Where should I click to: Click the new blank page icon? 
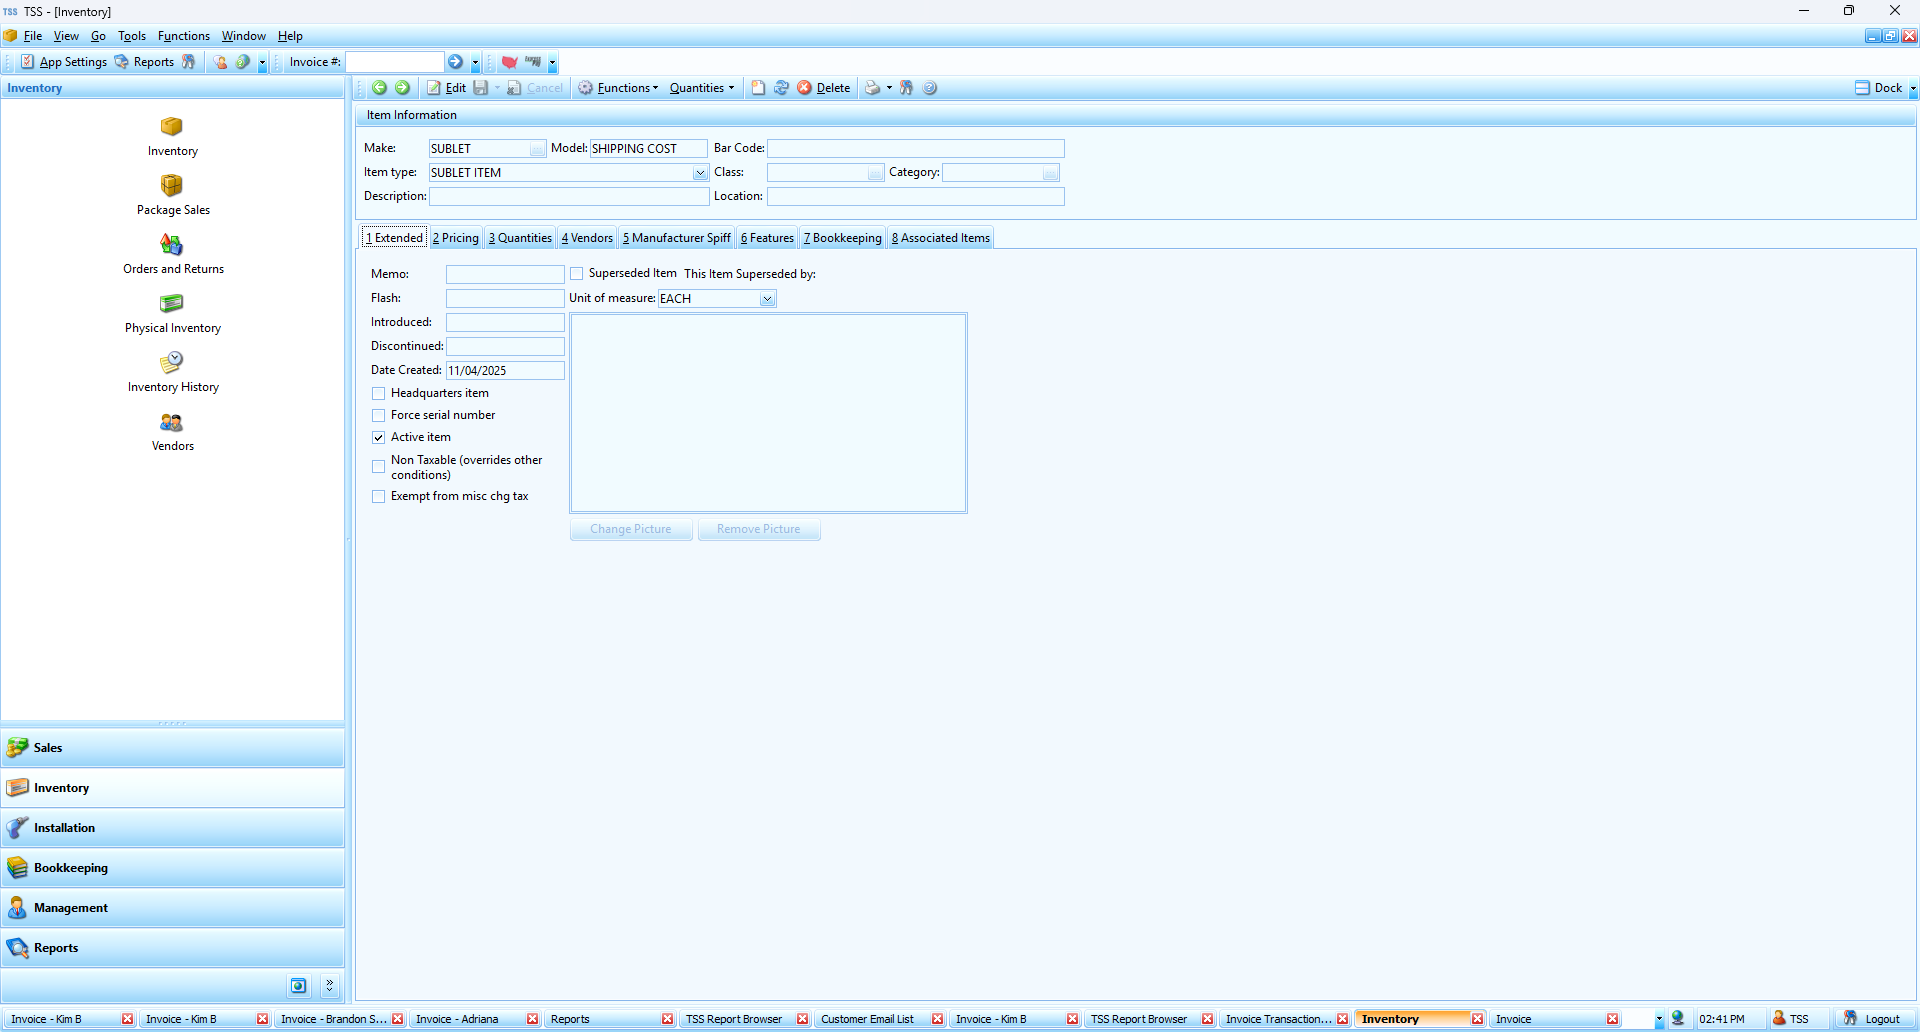(758, 88)
